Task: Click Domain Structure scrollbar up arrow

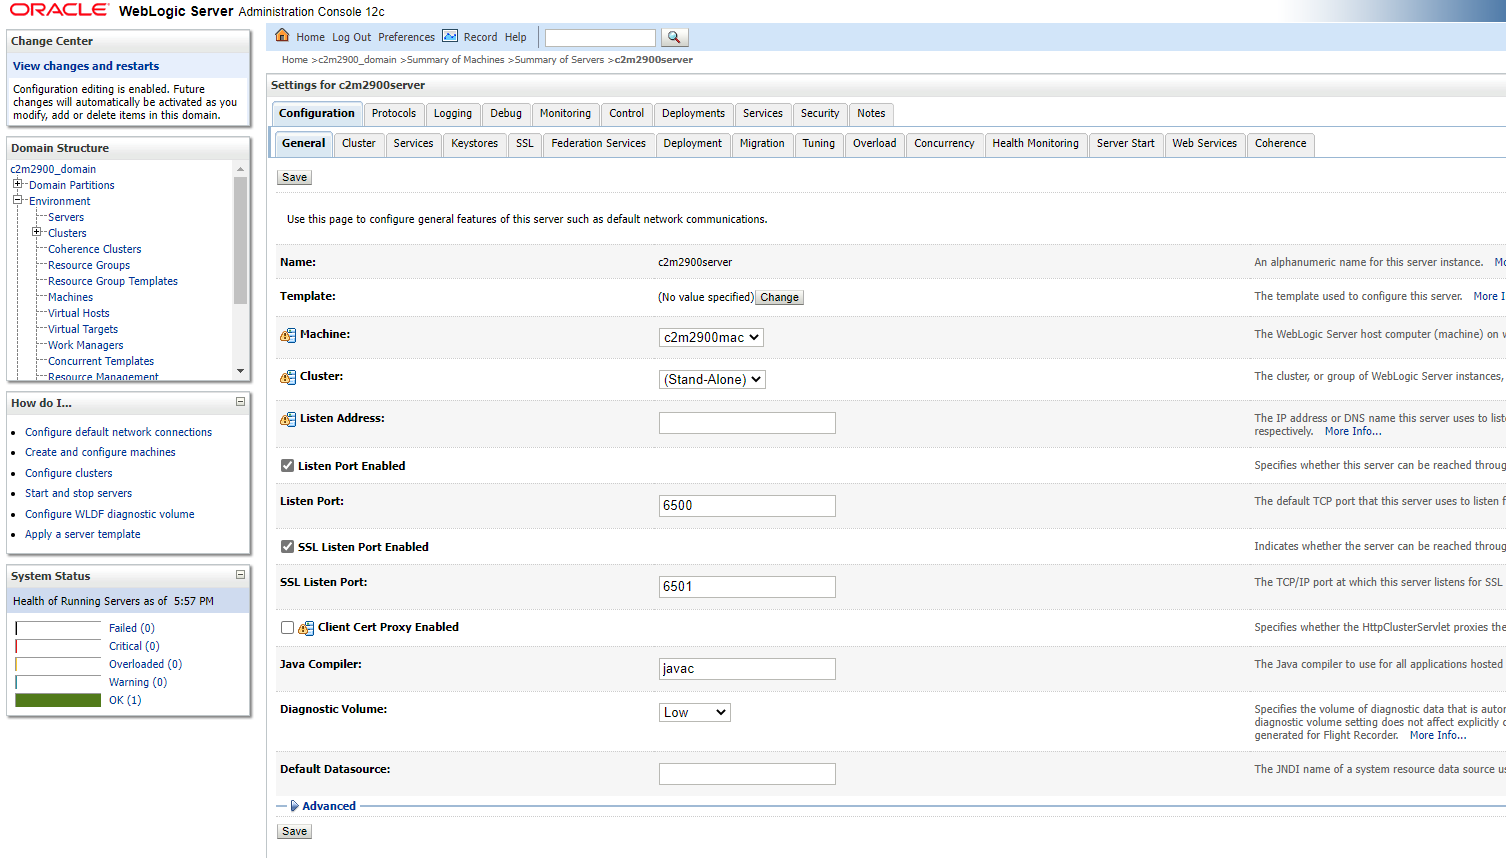Action: [240, 169]
